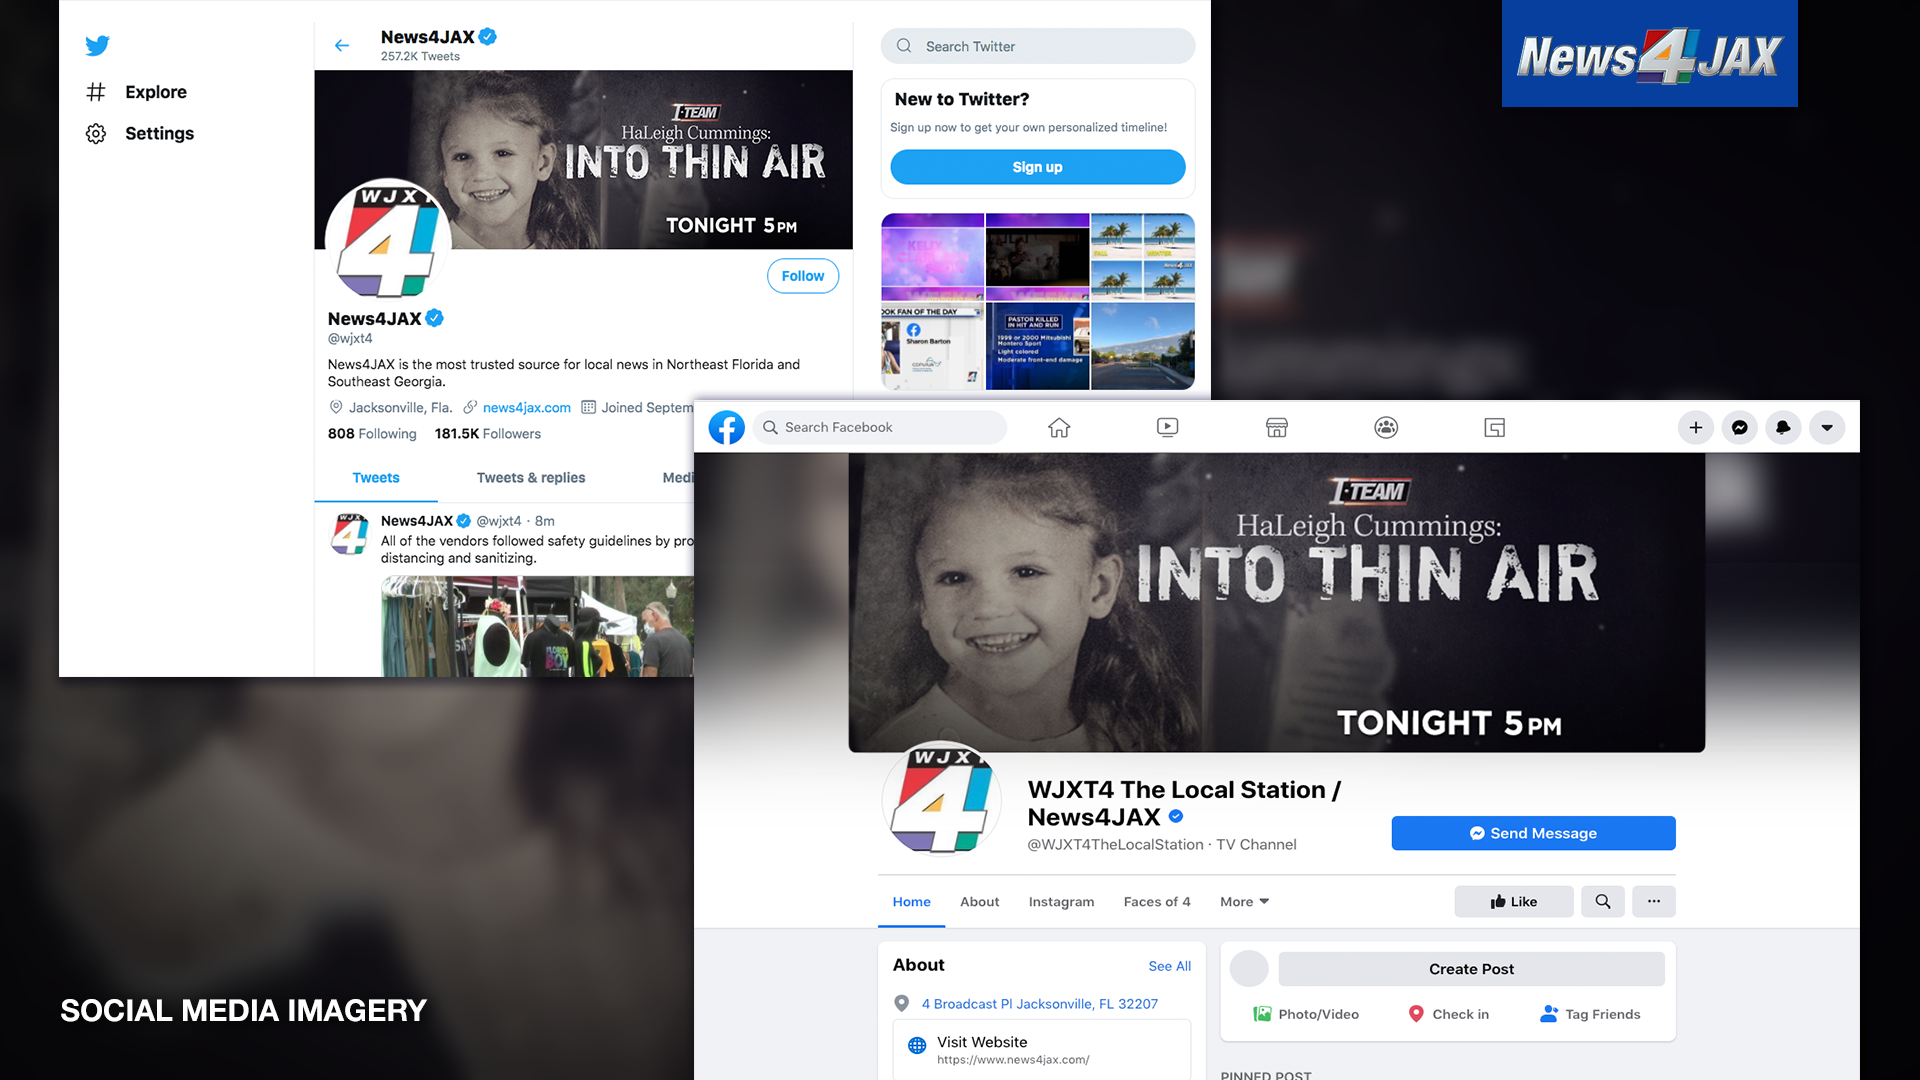This screenshot has width=1920, height=1080.
Task: Open Facebook Groups icon
Action: point(1386,427)
